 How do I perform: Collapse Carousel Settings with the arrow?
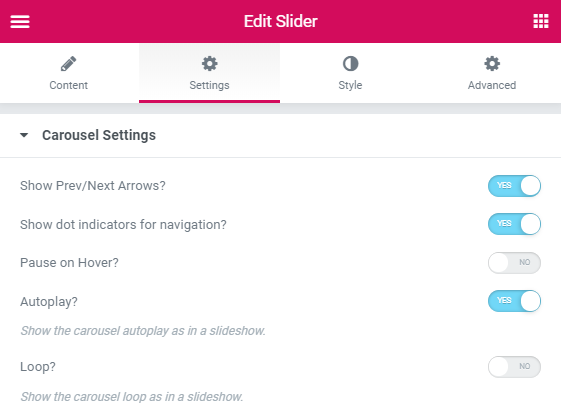coord(24,135)
